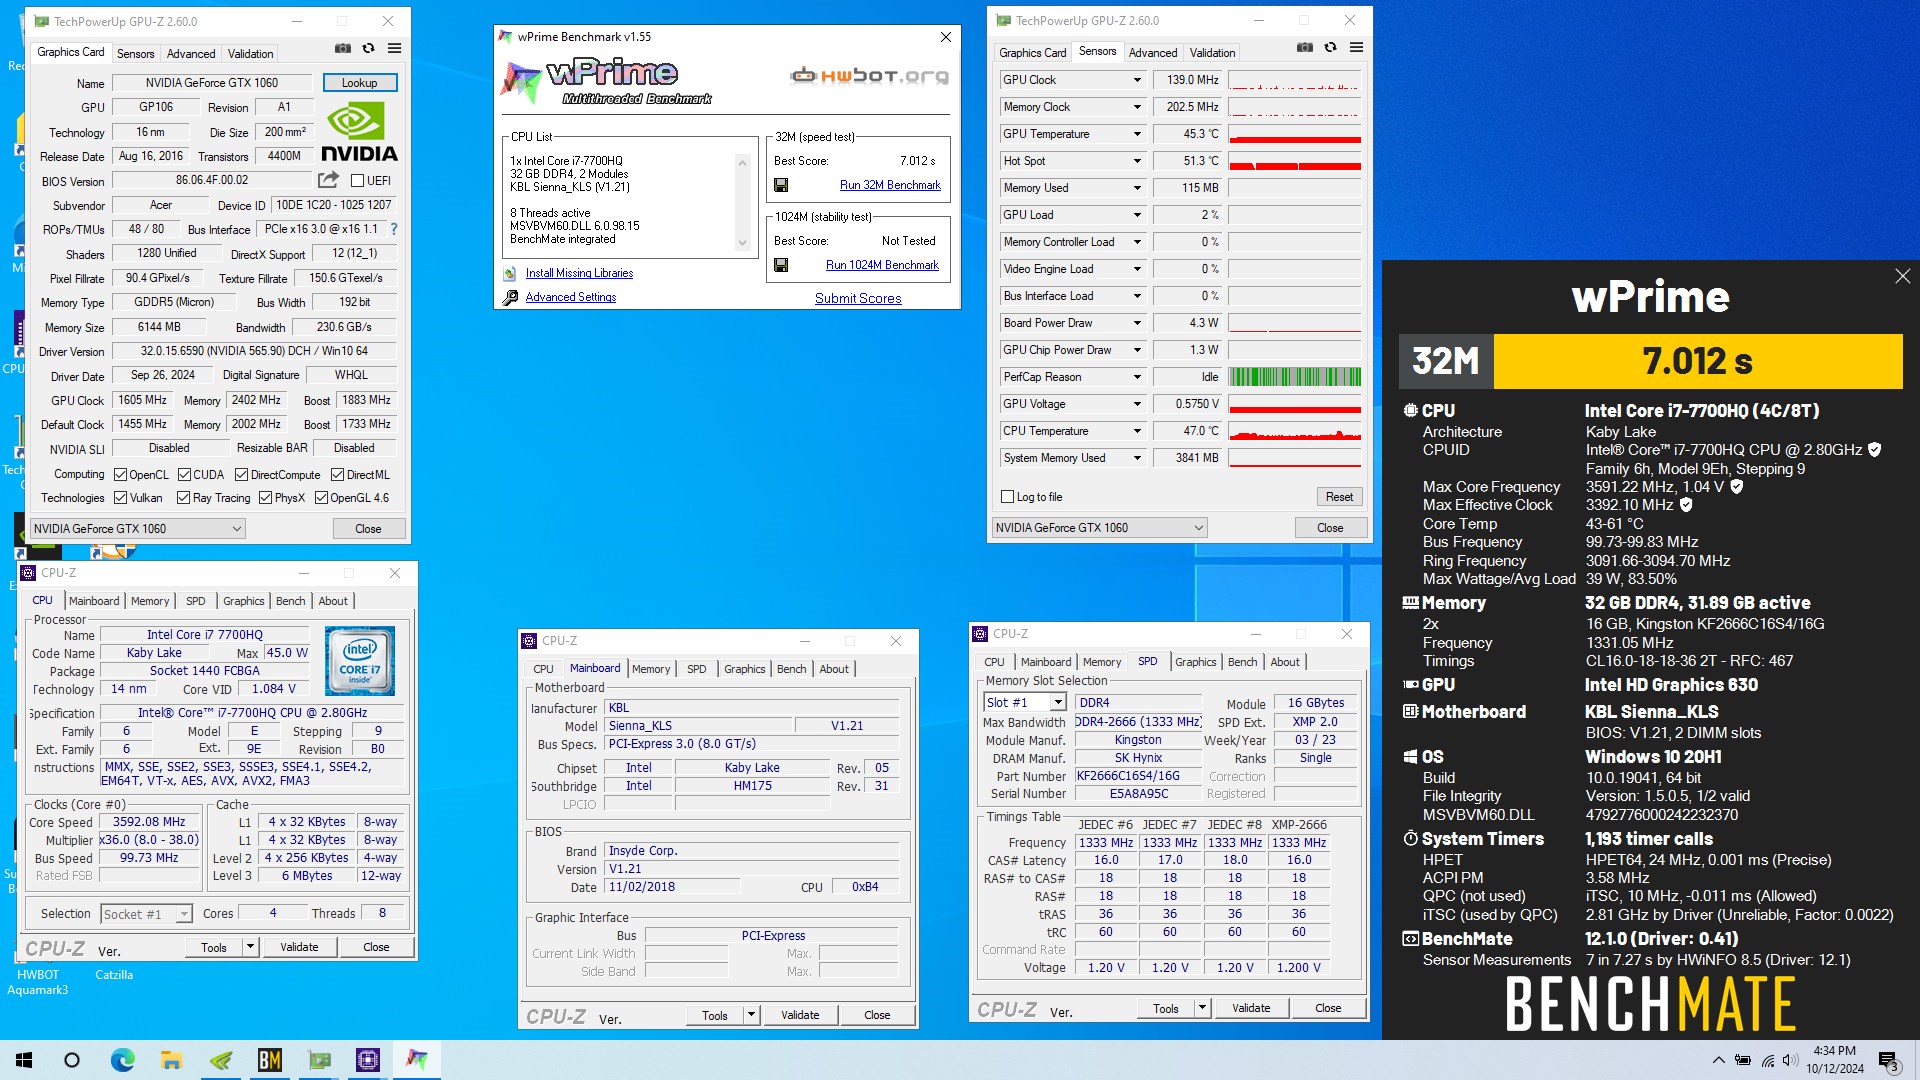This screenshot has height=1080, width=1920.
Task: Click save icon next to 32M Best Score
Action: [781, 185]
